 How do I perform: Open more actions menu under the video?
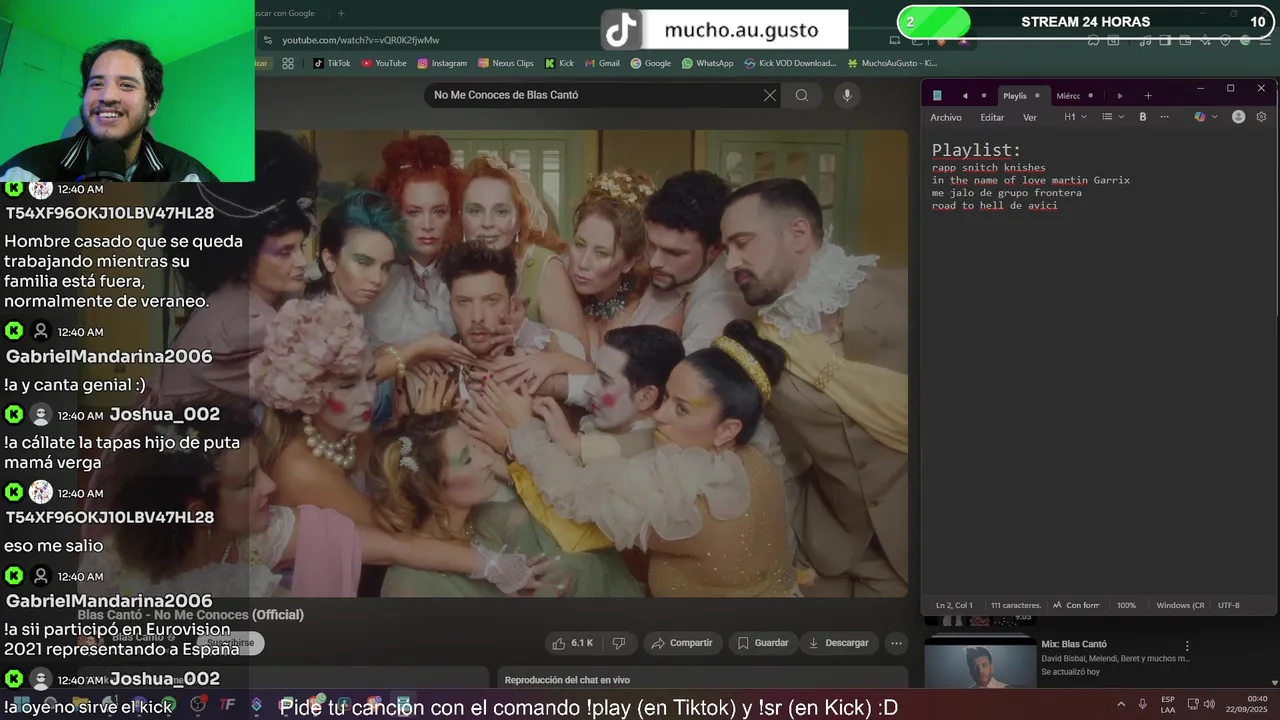pos(897,643)
